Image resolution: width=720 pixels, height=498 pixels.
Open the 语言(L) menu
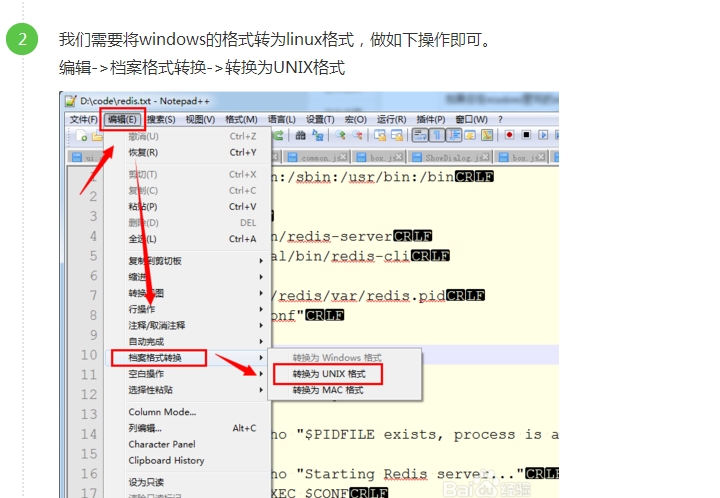pos(281,119)
